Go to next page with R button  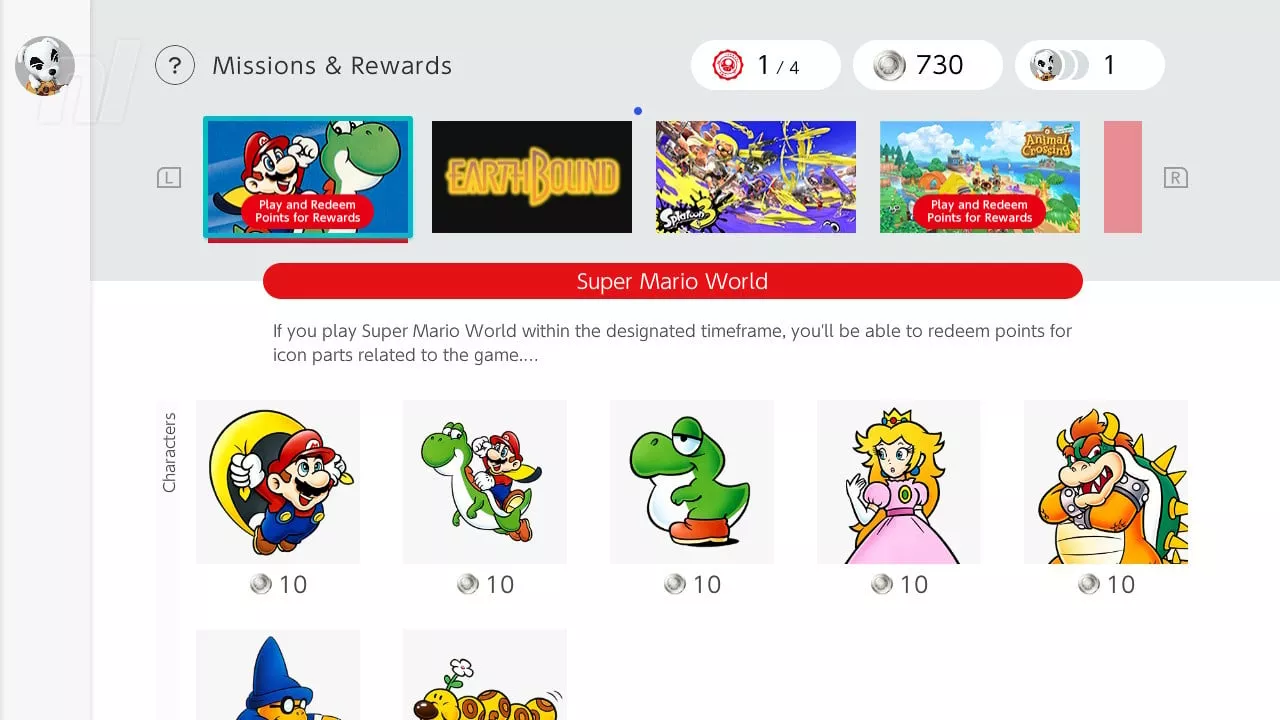[x=1176, y=178]
